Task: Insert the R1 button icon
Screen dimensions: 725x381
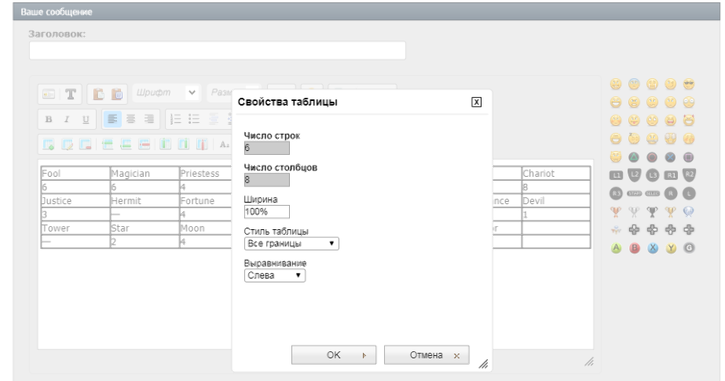Action: [671, 175]
